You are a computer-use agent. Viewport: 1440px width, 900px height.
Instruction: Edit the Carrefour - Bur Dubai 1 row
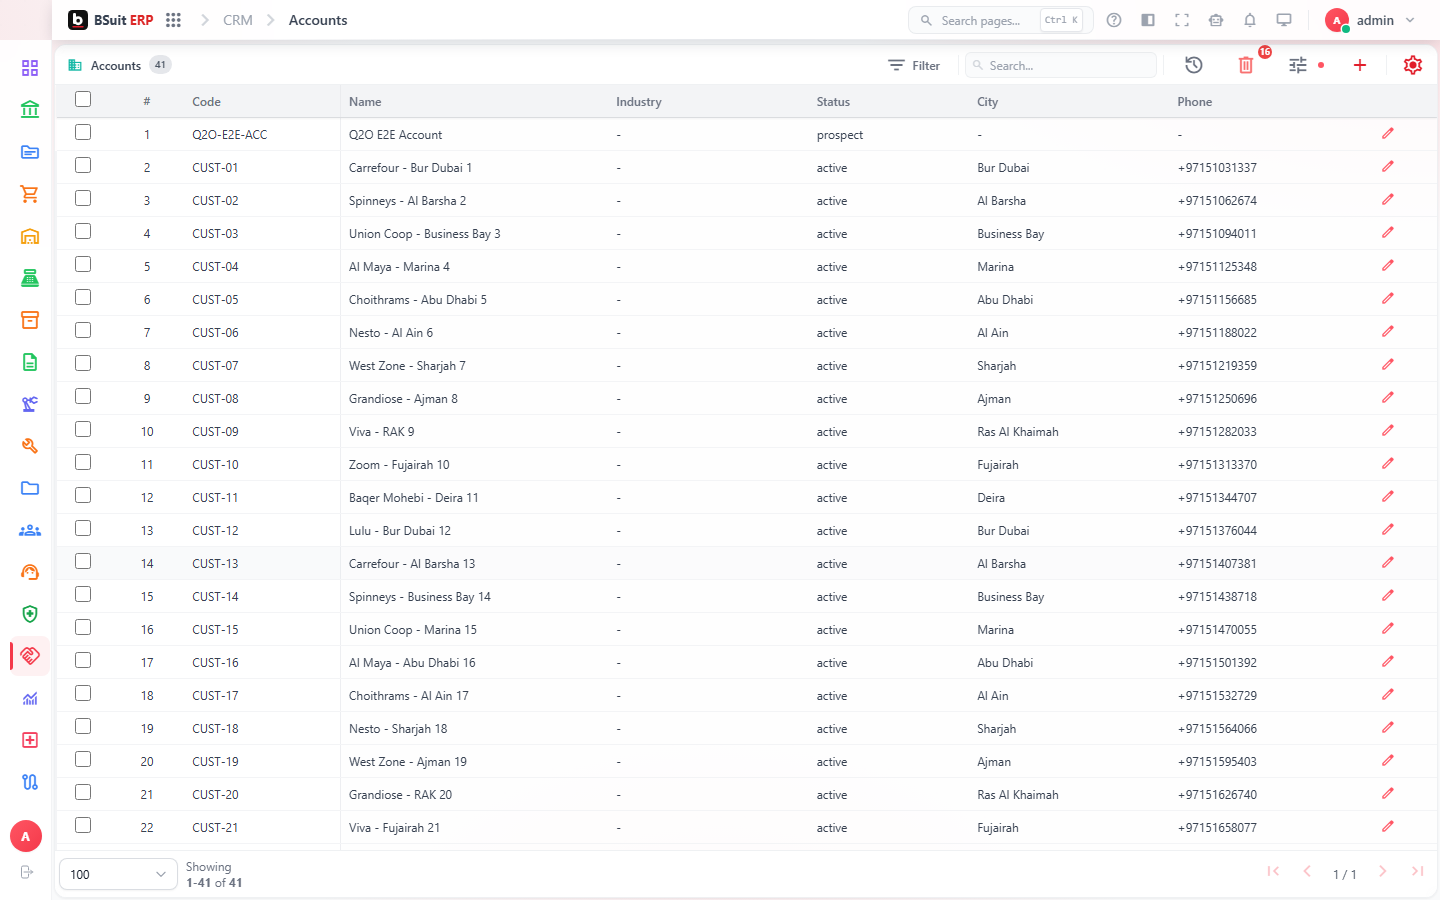tap(1388, 166)
